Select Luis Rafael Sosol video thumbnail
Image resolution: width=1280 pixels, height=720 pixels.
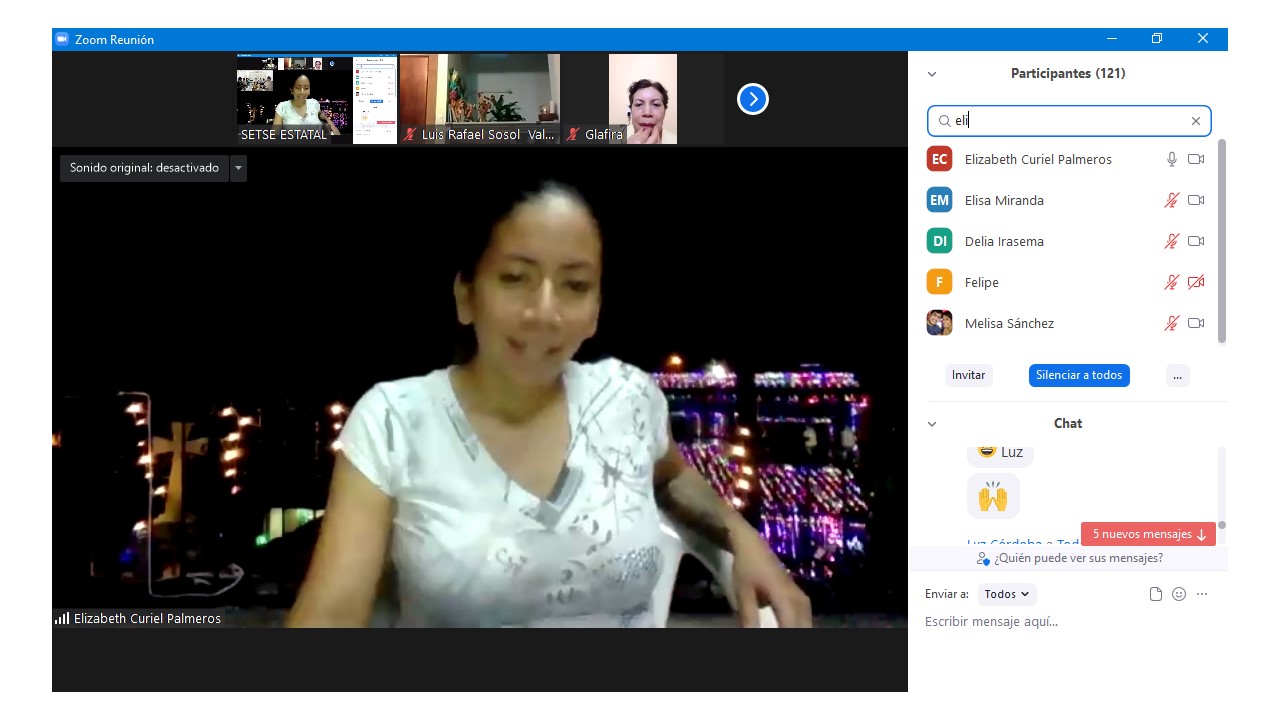480,99
